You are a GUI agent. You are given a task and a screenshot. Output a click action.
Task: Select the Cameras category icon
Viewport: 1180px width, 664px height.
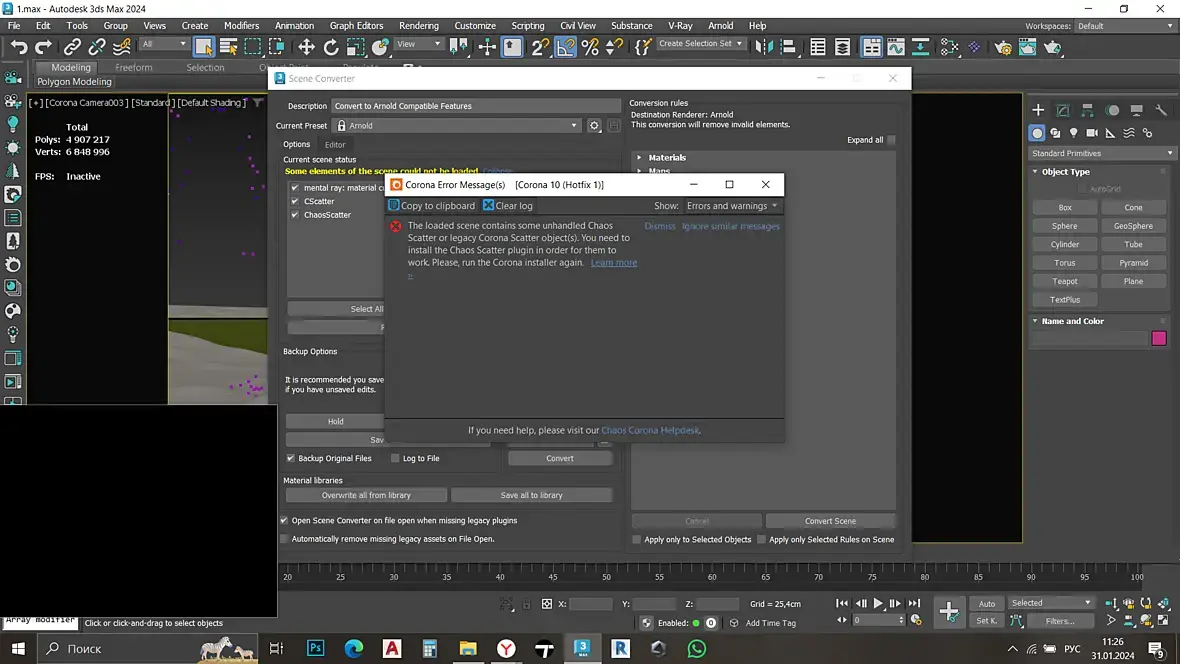[x=1092, y=133]
